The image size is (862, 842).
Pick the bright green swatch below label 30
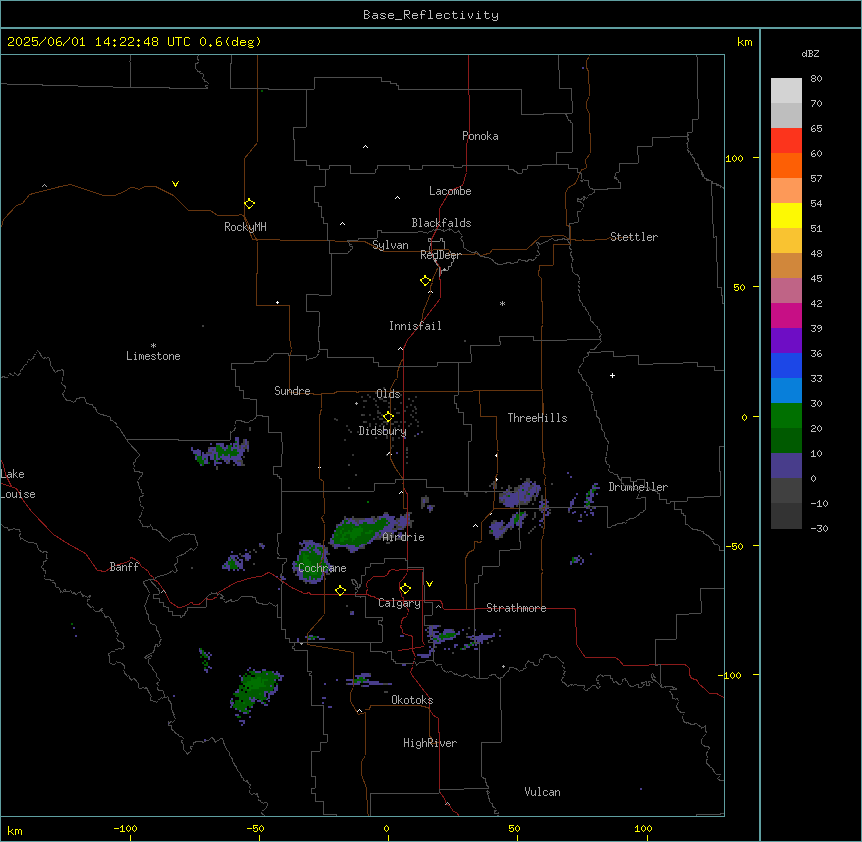pos(786,416)
